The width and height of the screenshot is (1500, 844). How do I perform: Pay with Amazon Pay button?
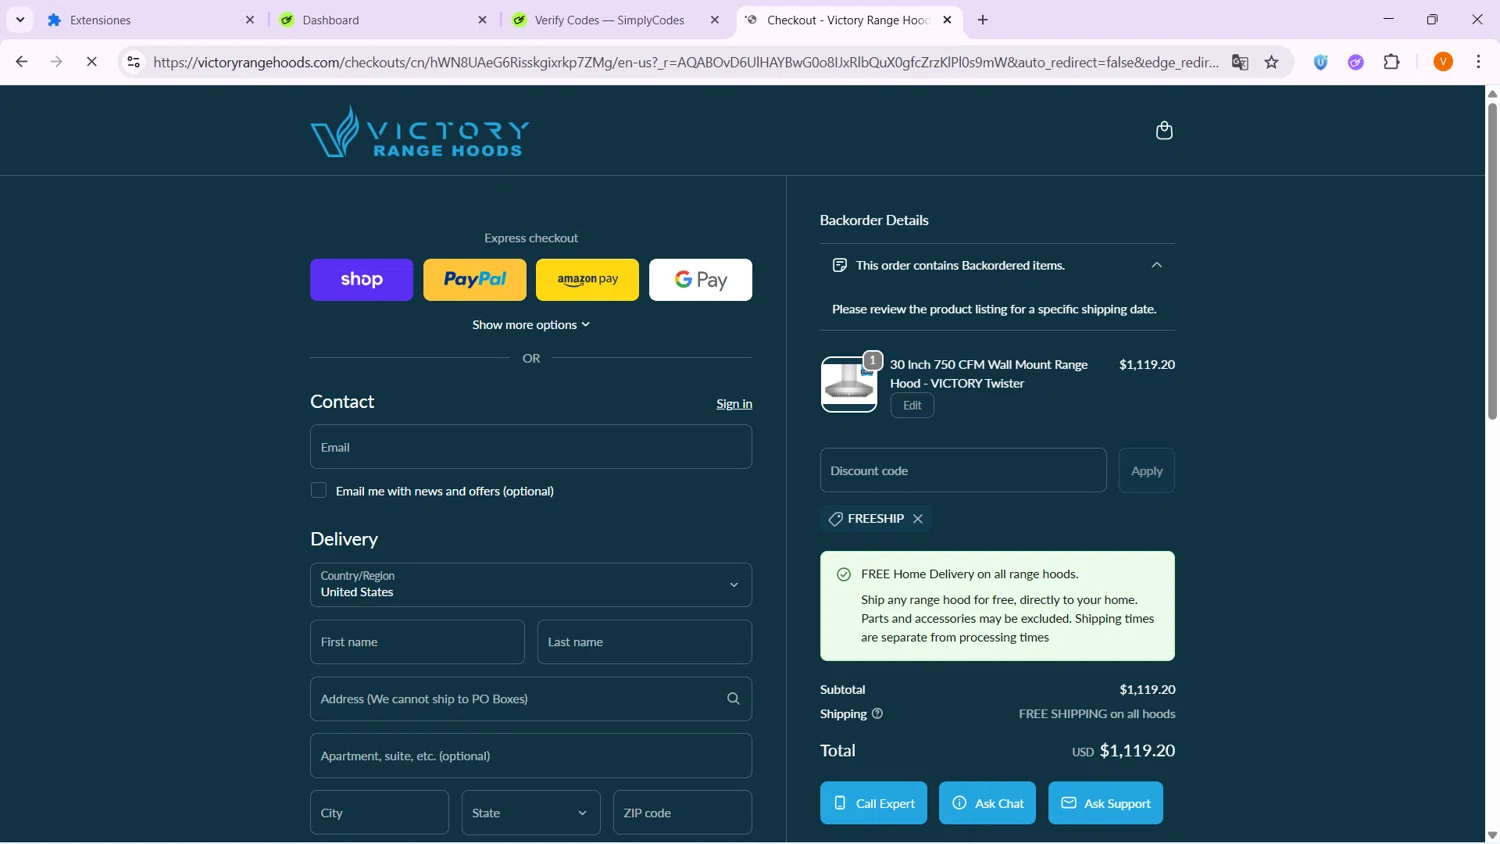[588, 280]
